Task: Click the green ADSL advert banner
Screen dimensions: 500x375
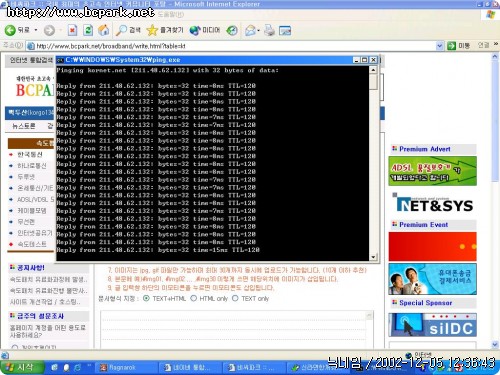Action: click(x=432, y=171)
